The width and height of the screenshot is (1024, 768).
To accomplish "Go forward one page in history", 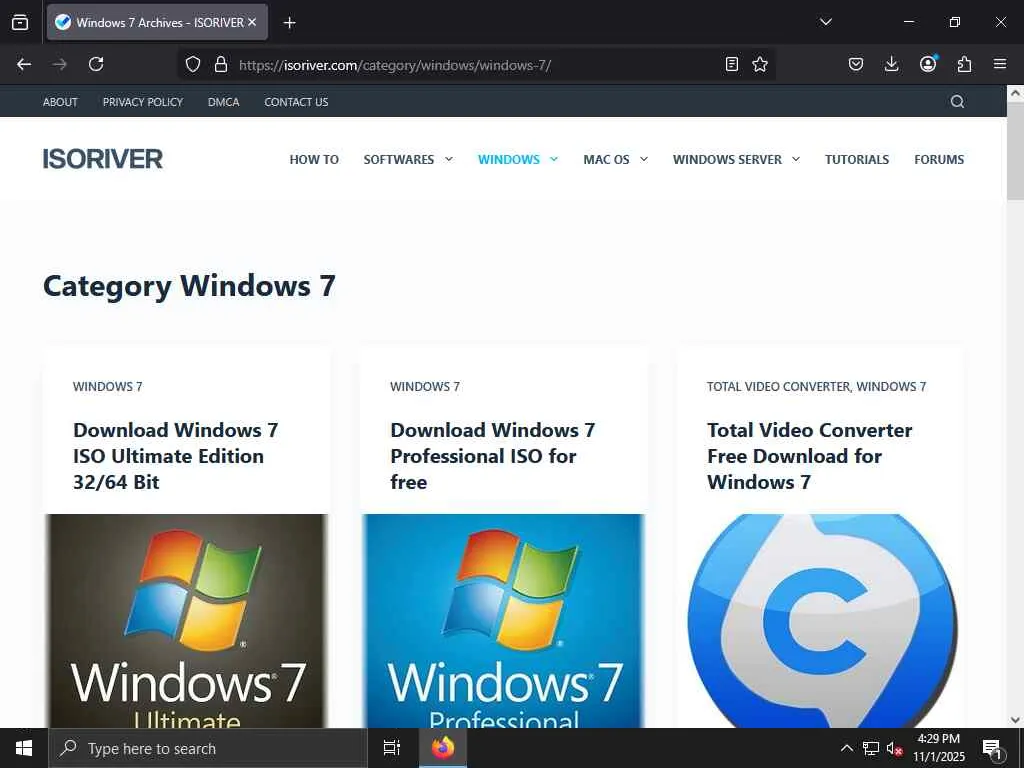I will click(x=60, y=64).
